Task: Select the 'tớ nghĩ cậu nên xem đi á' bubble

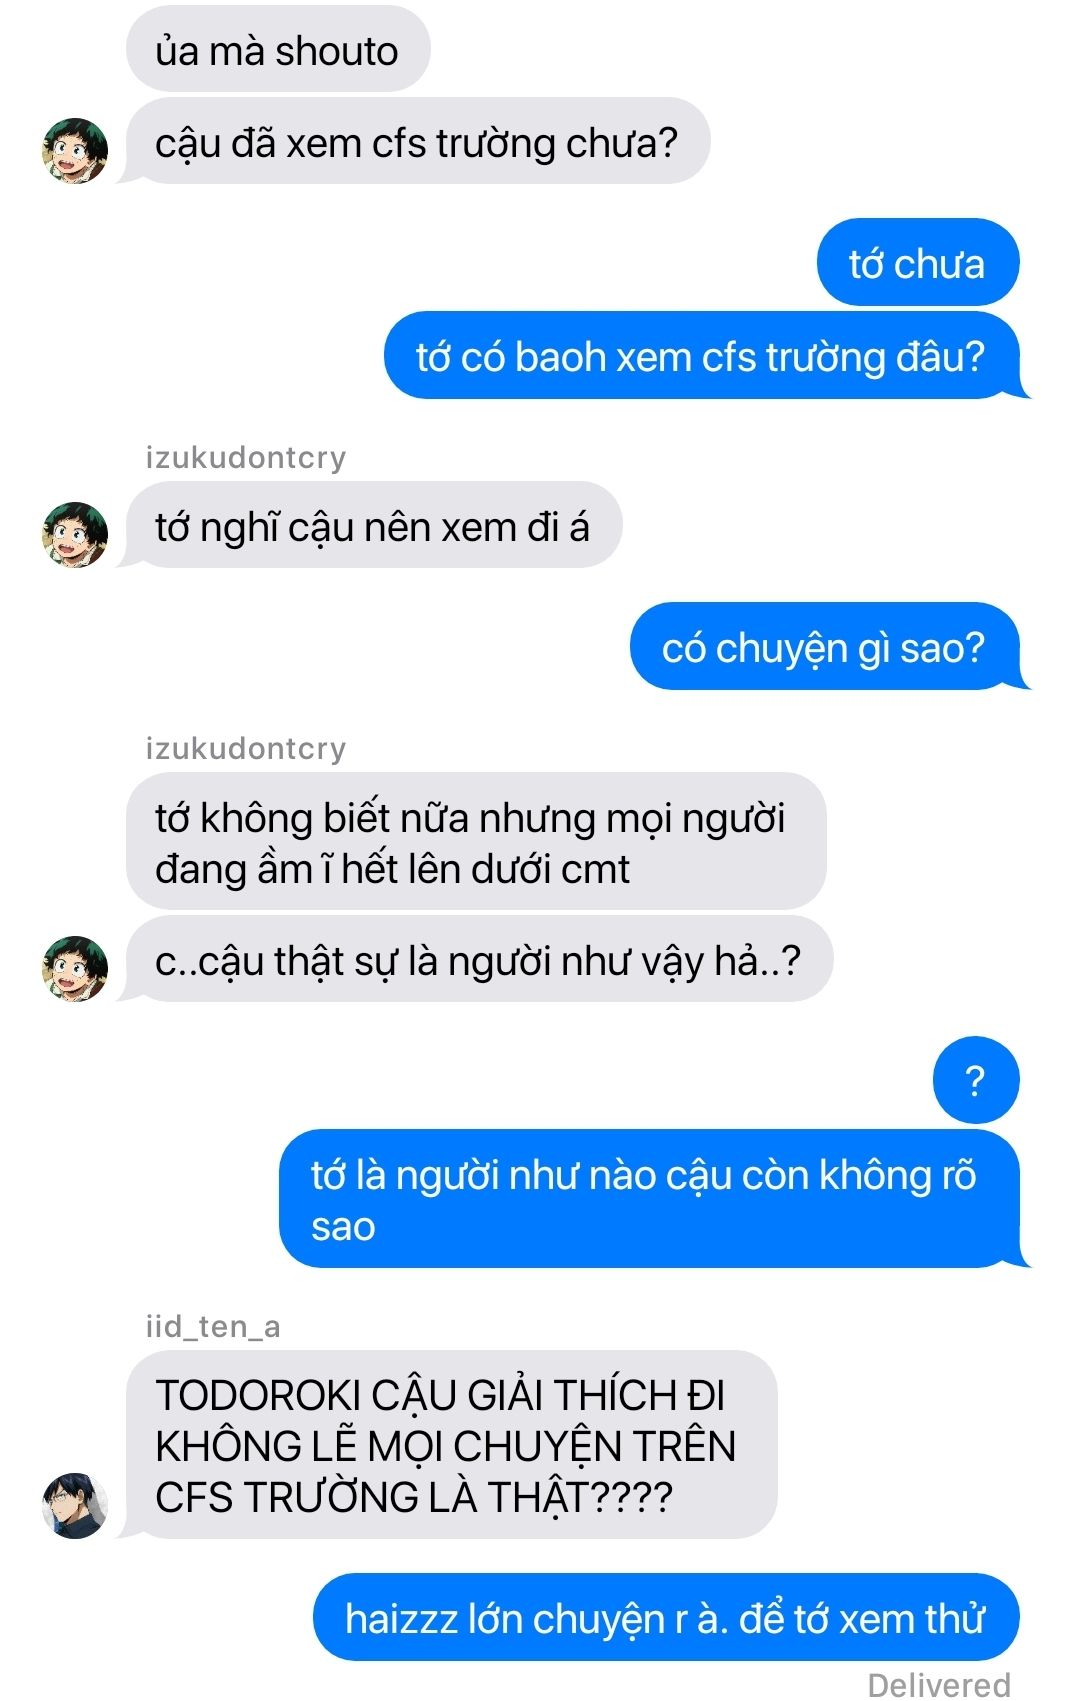Action: coord(371,525)
